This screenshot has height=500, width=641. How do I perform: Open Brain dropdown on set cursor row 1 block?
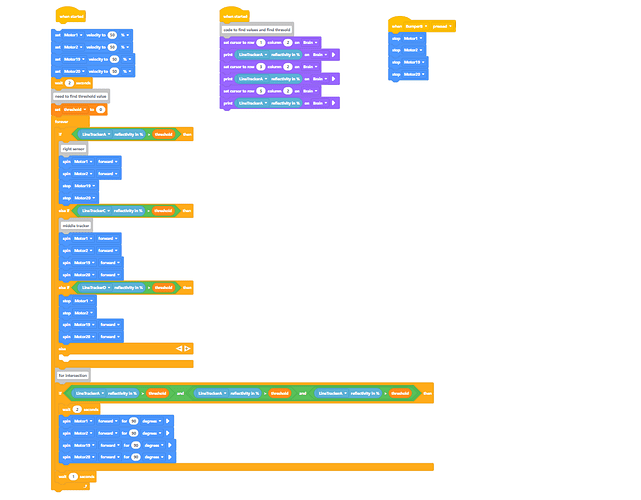[x=310, y=43]
